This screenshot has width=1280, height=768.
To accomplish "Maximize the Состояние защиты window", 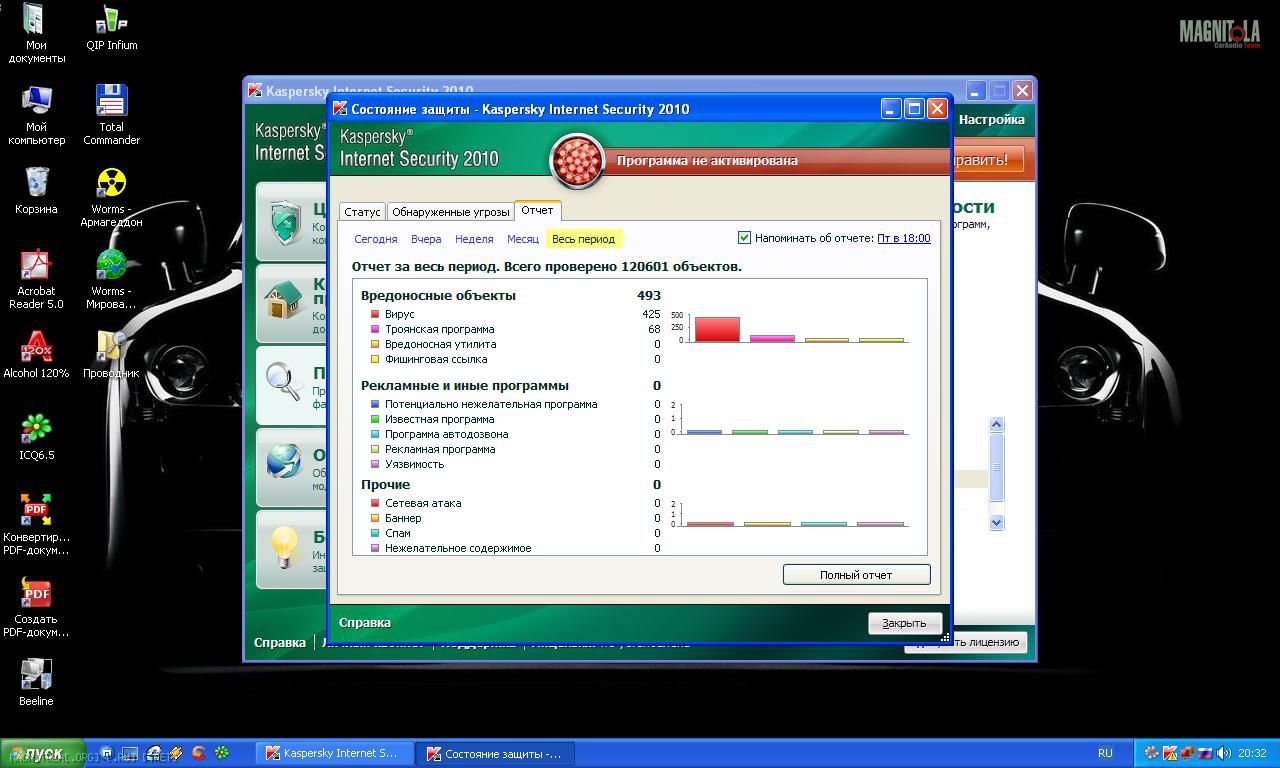I will pyautogui.click(x=913, y=108).
